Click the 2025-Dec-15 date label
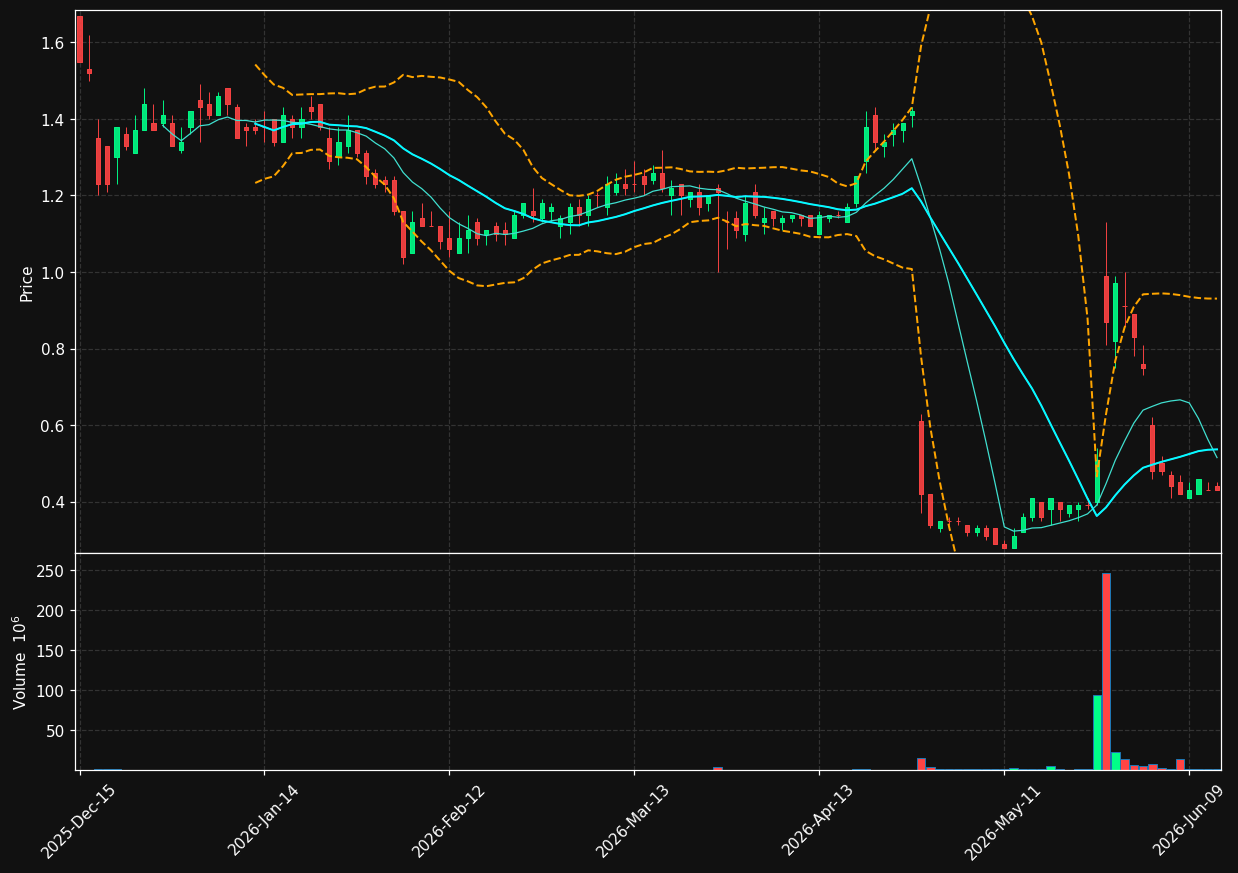Viewport: 1238px width, 873px height. [79, 821]
